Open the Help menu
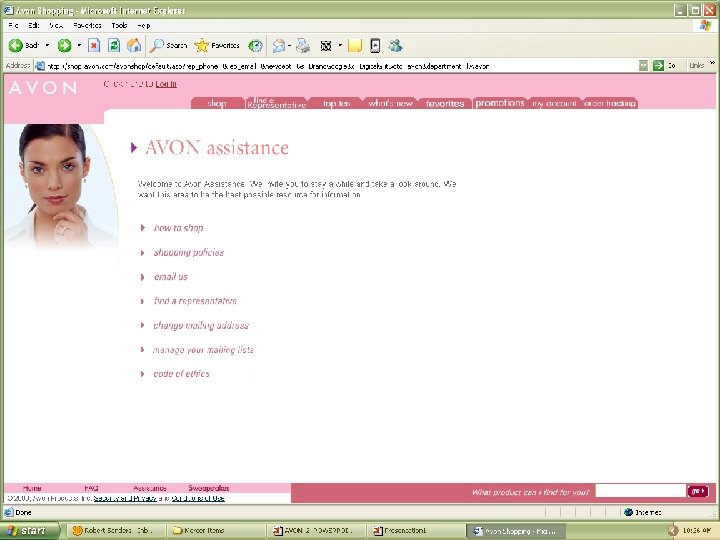This screenshot has height=540, width=720. click(x=144, y=25)
